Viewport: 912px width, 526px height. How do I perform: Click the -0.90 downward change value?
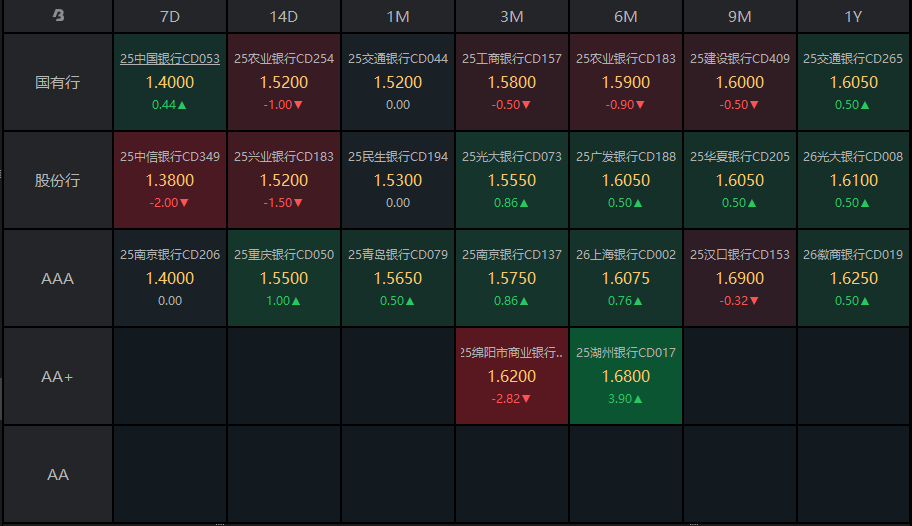pyautogui.click(x=625, y=105)
